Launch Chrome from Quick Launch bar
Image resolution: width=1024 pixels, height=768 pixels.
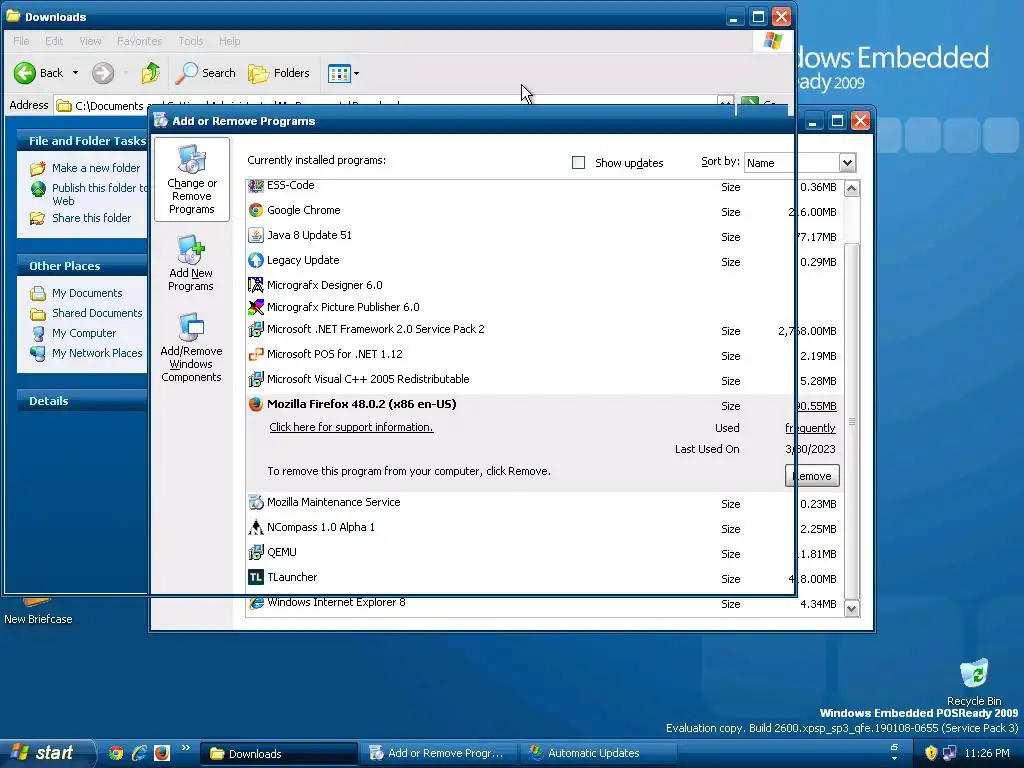116,753
